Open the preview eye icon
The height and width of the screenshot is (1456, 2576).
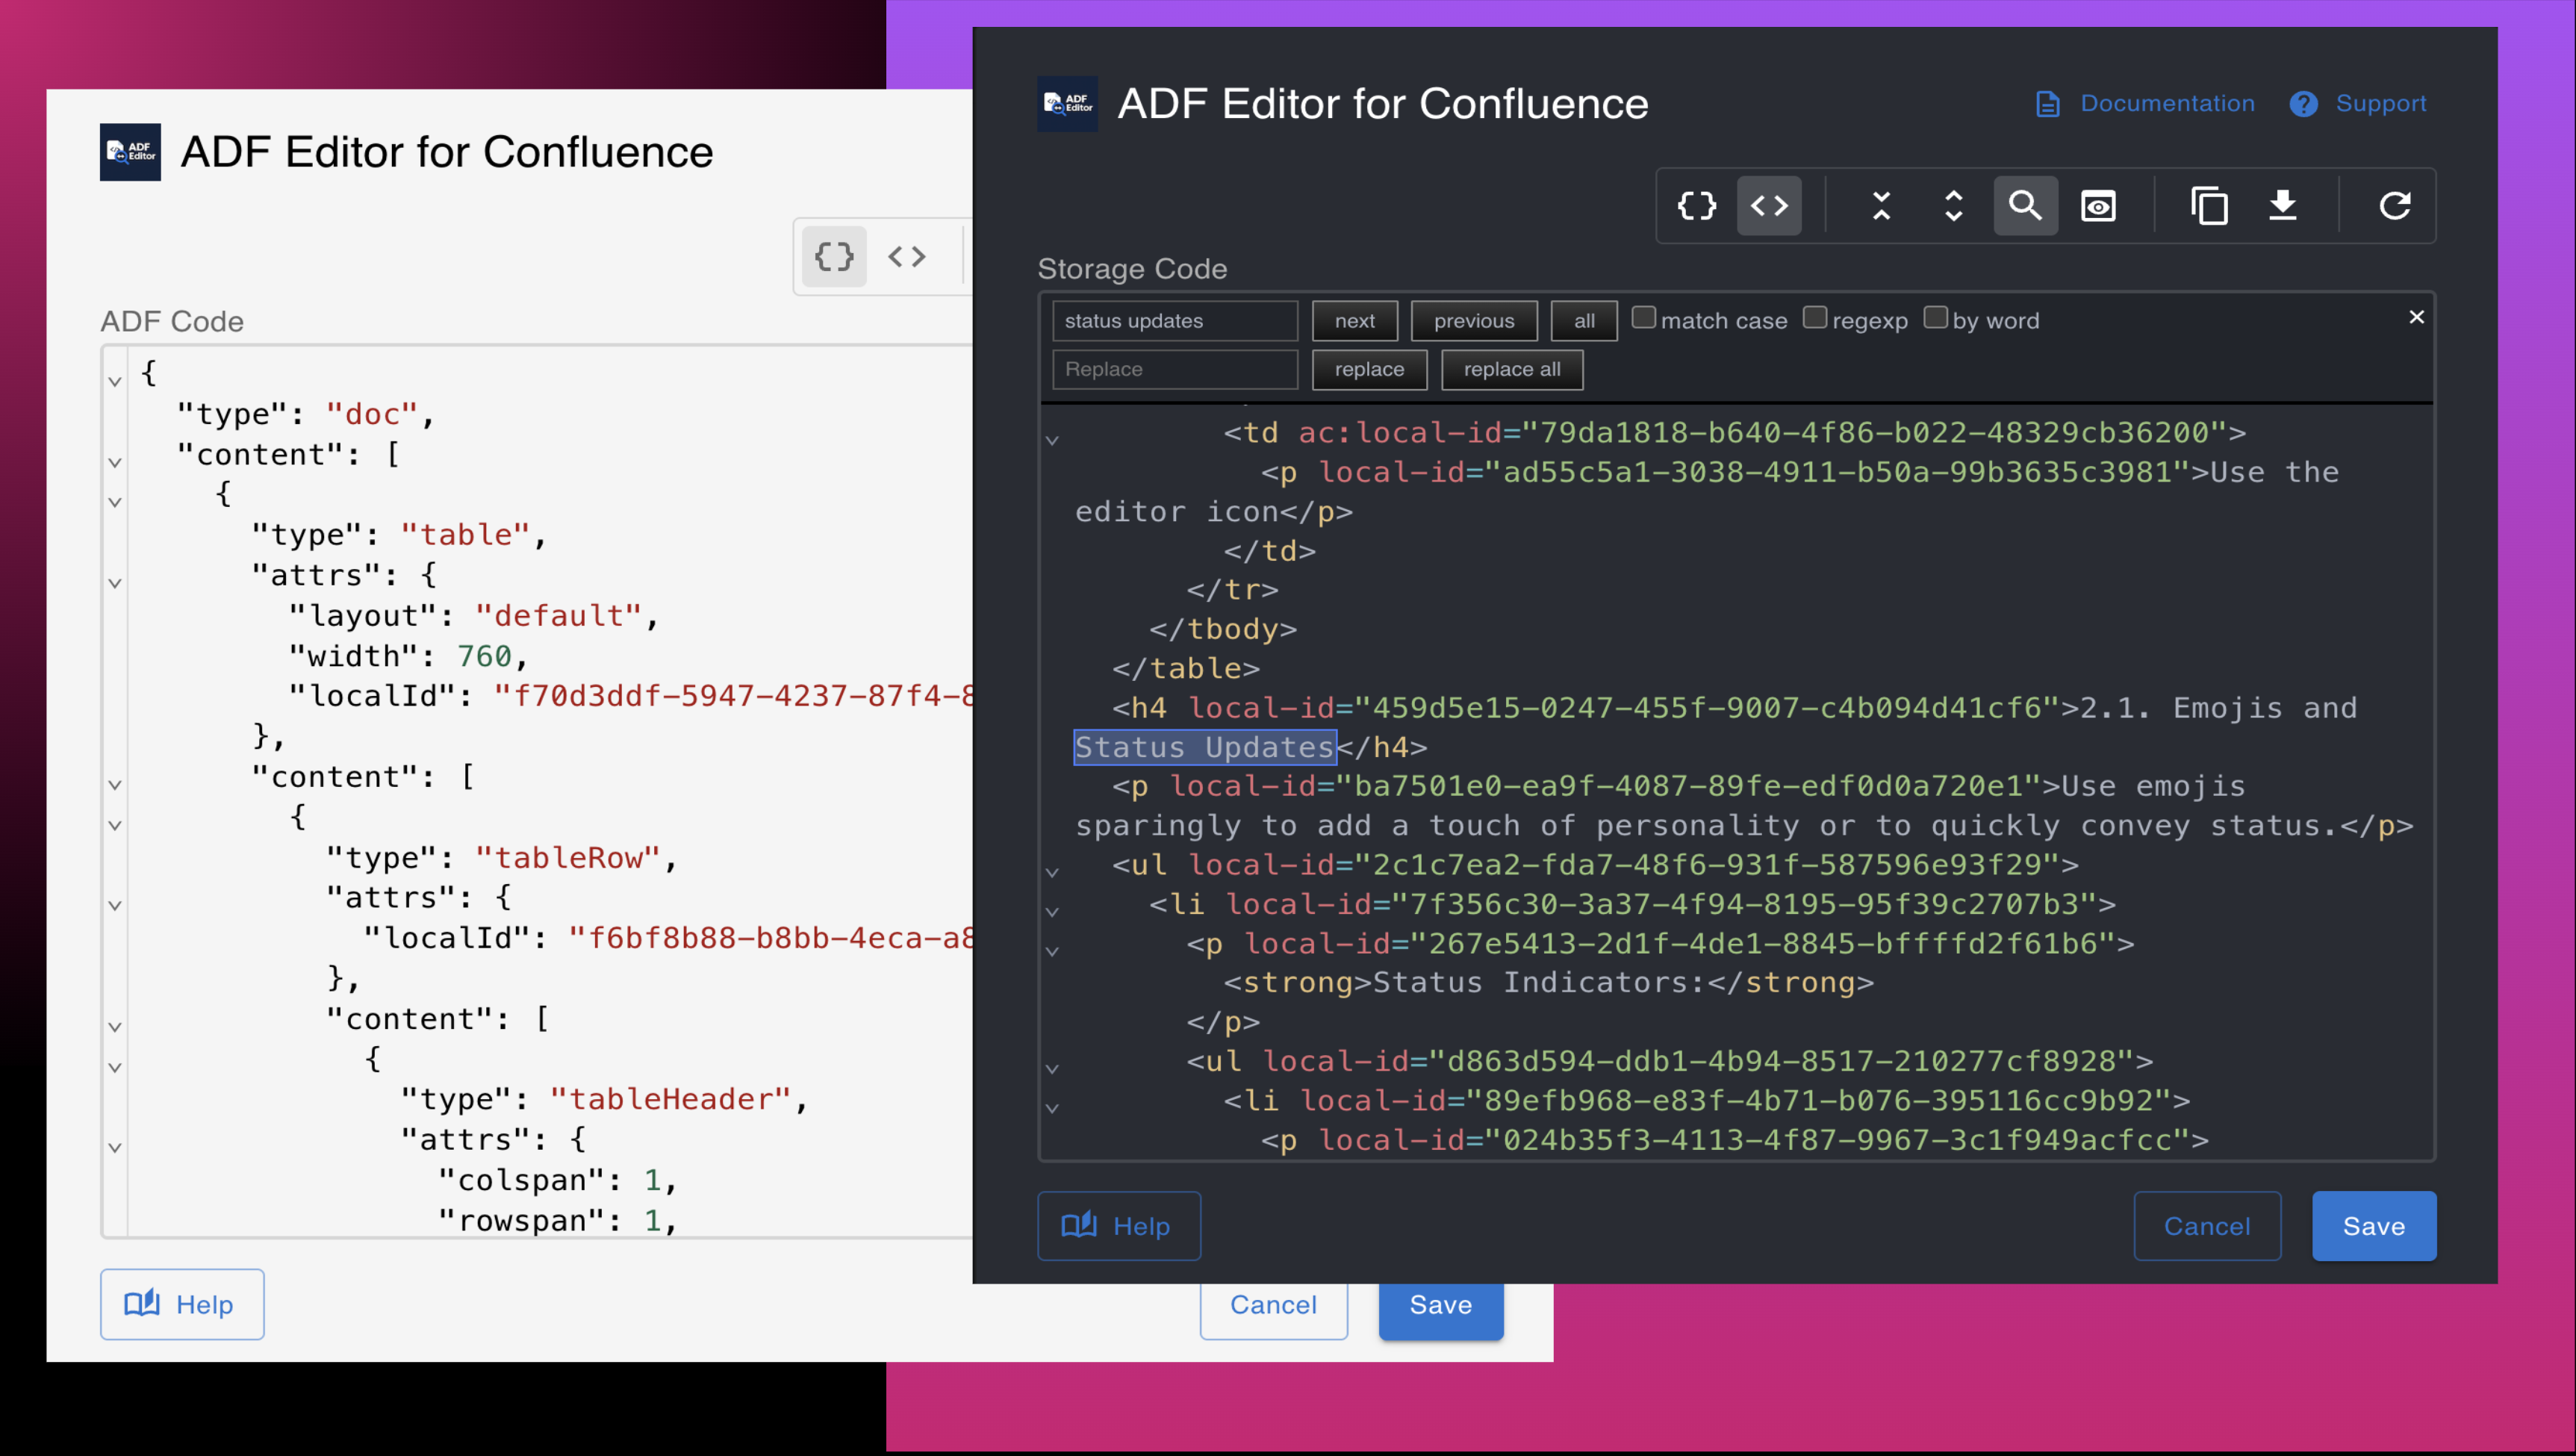pos(2098,206)
